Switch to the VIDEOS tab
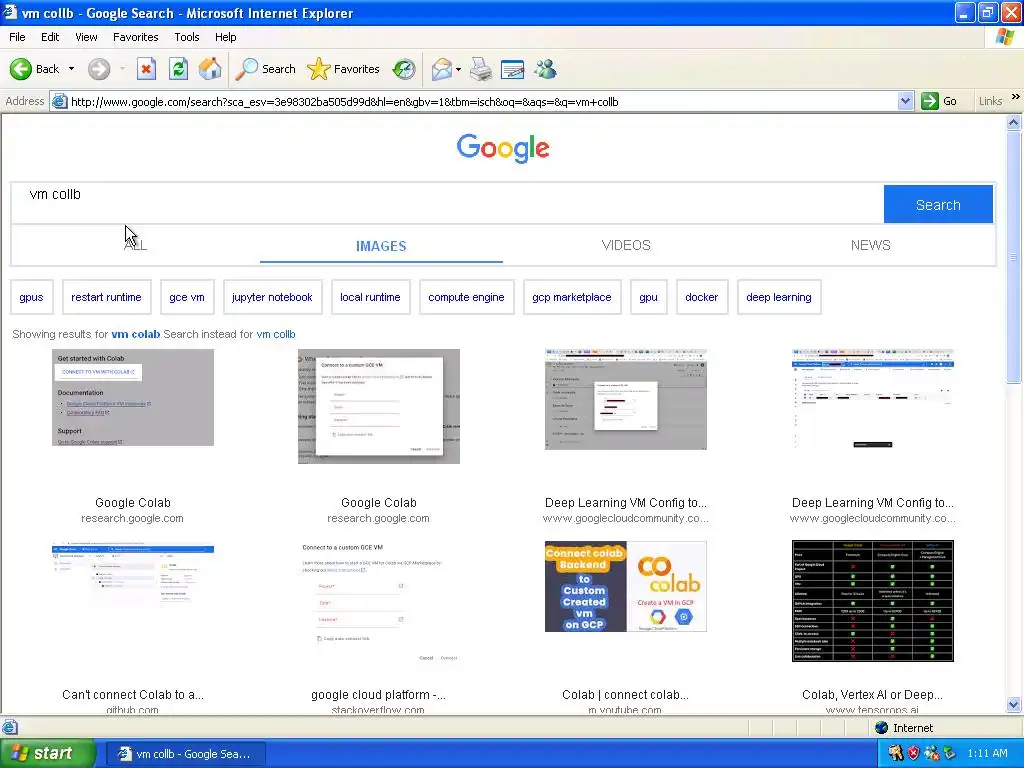1024x768 pixels. point(626,246)
